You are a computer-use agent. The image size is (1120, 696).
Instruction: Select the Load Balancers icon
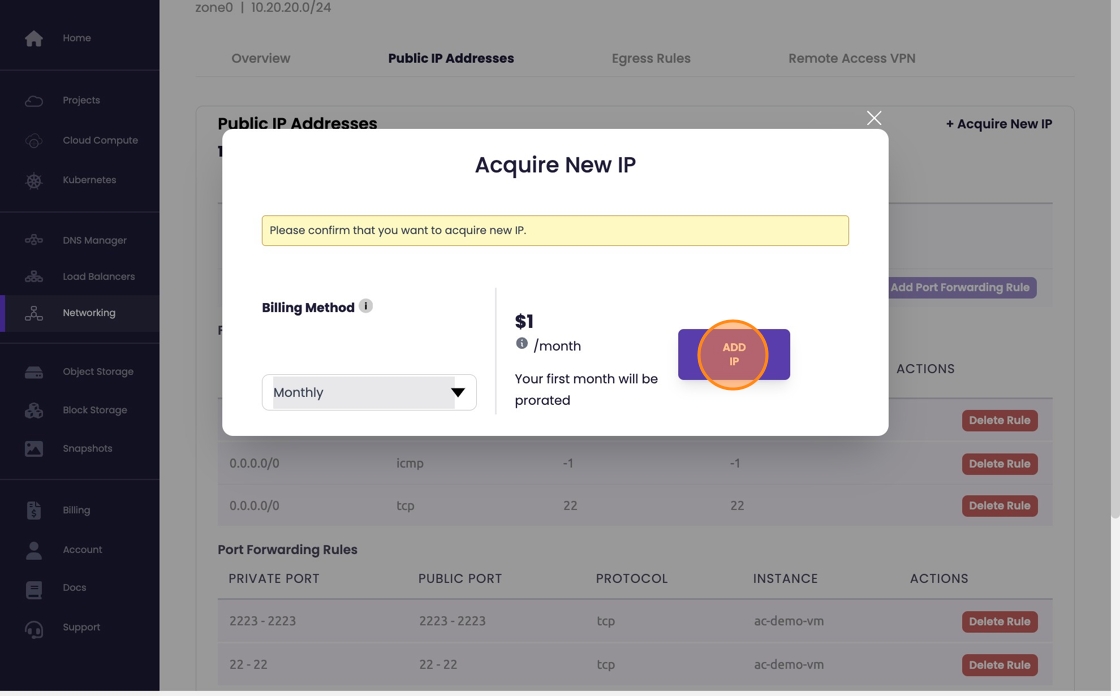coord(34,276)
